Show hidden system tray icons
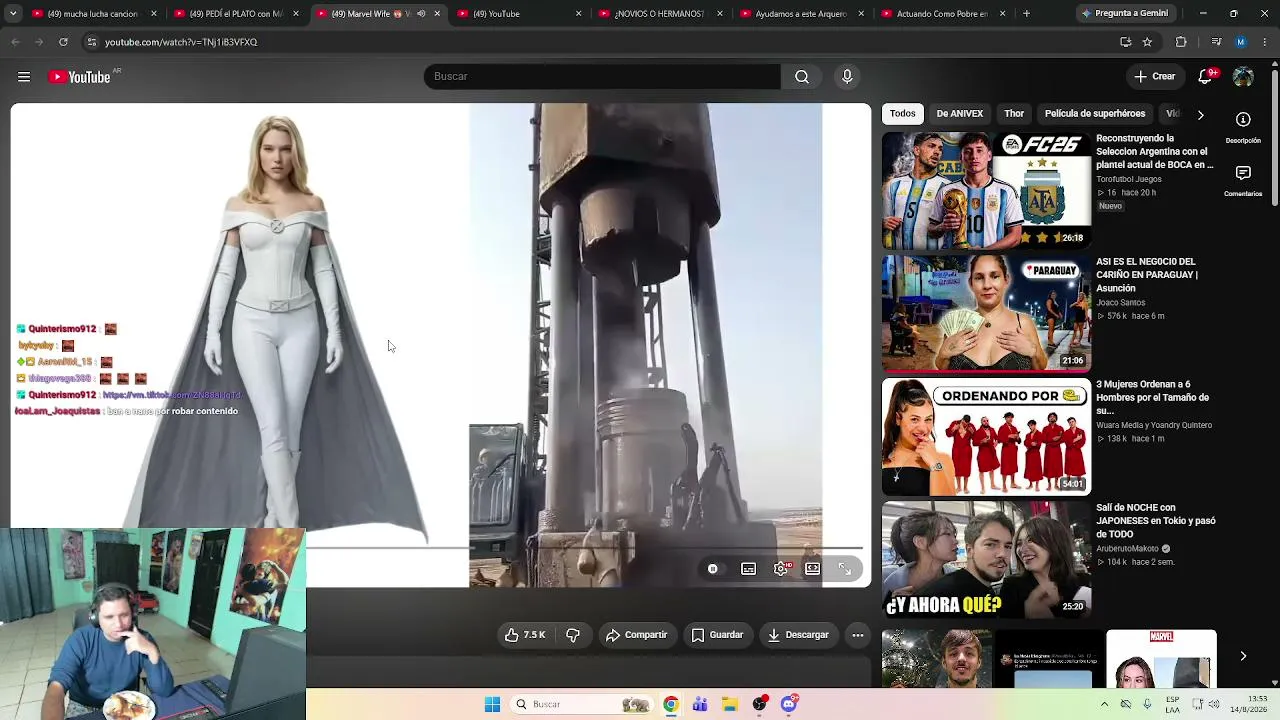Viewport: 1280px width, 720px height. pos(1104,704)
